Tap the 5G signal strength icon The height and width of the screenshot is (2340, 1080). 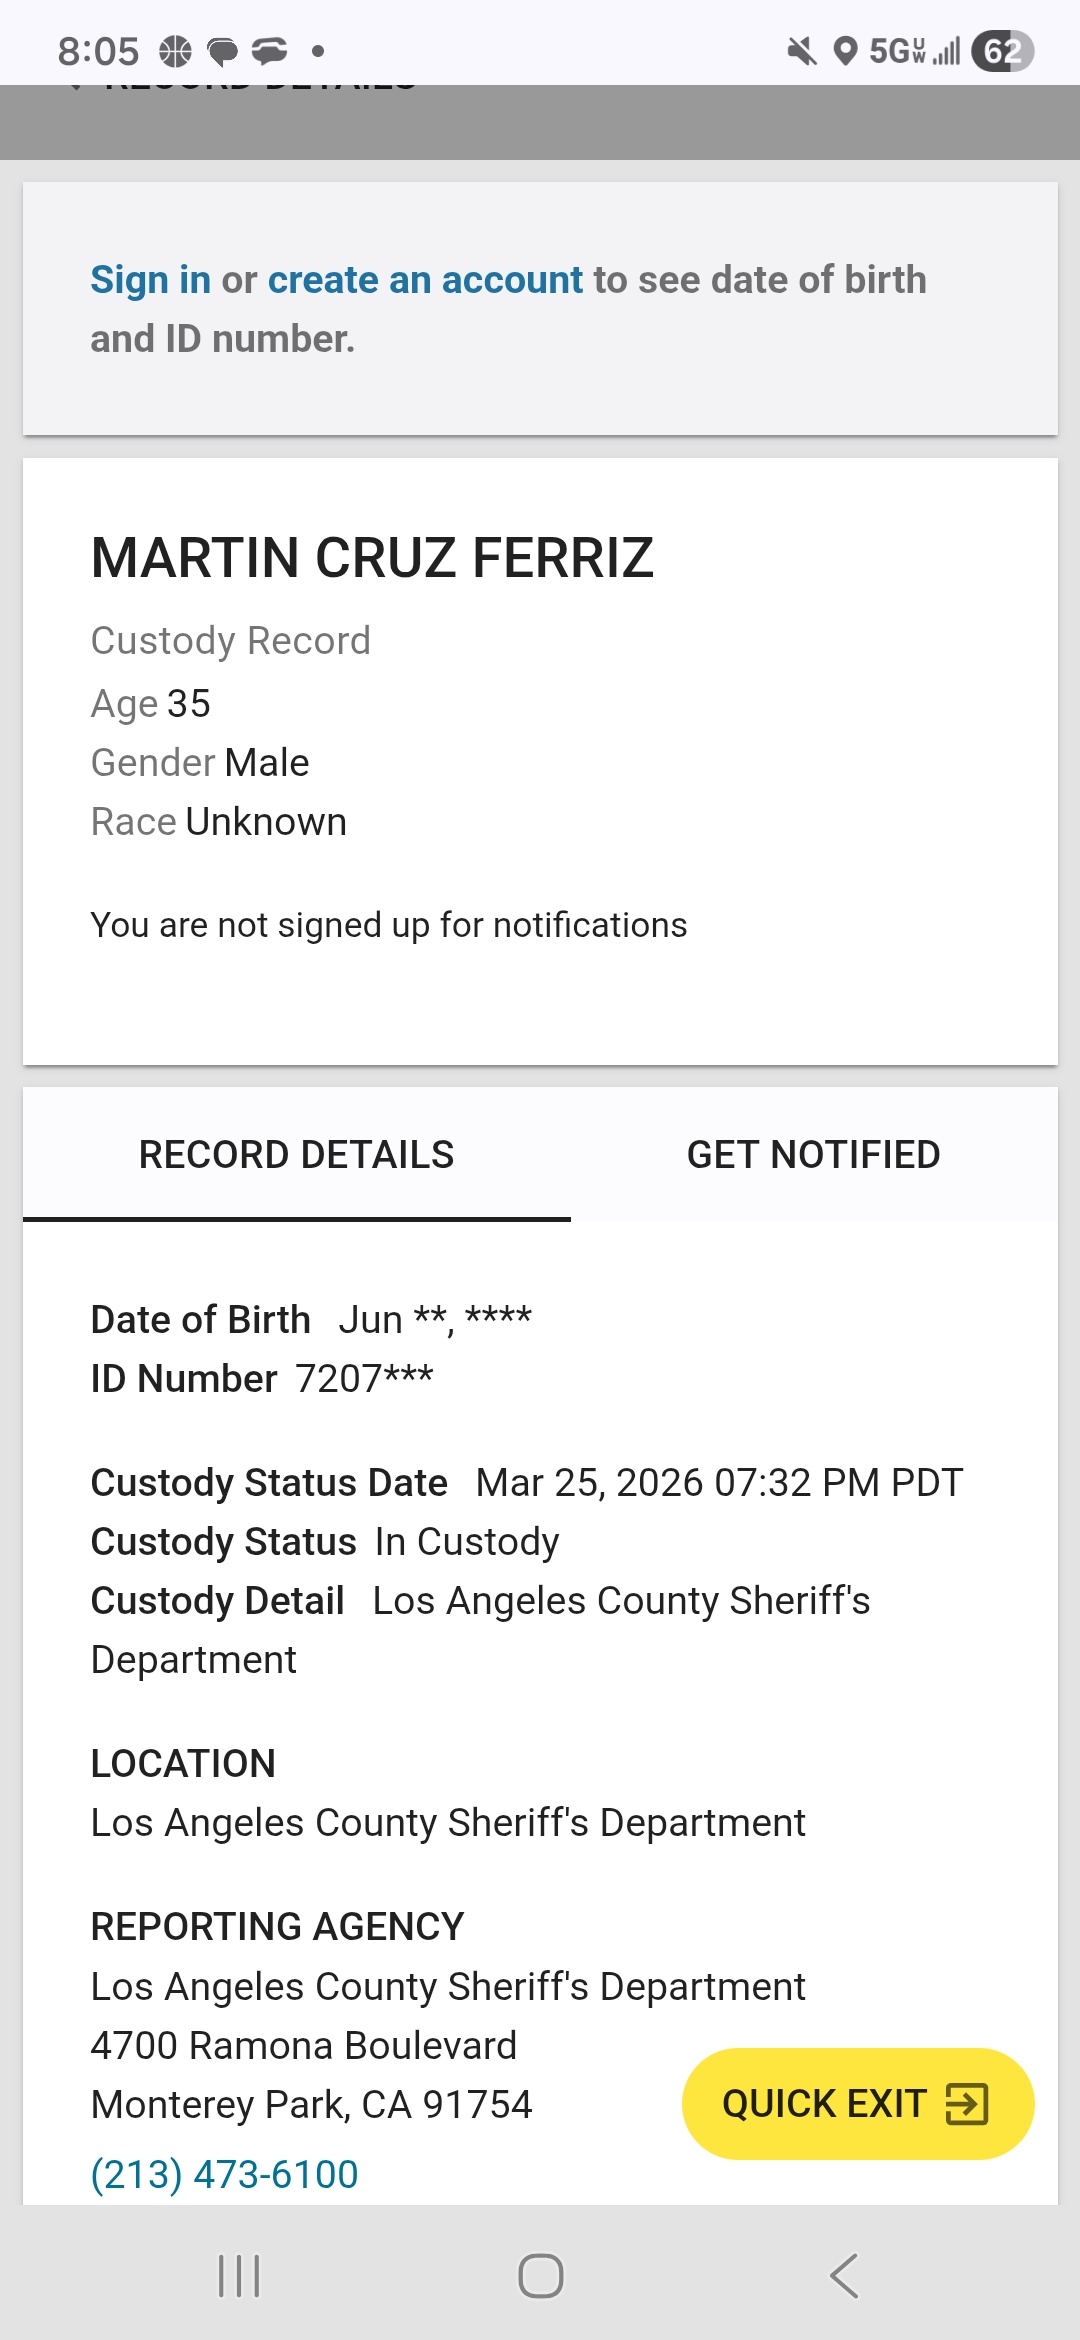pos(914,51)
